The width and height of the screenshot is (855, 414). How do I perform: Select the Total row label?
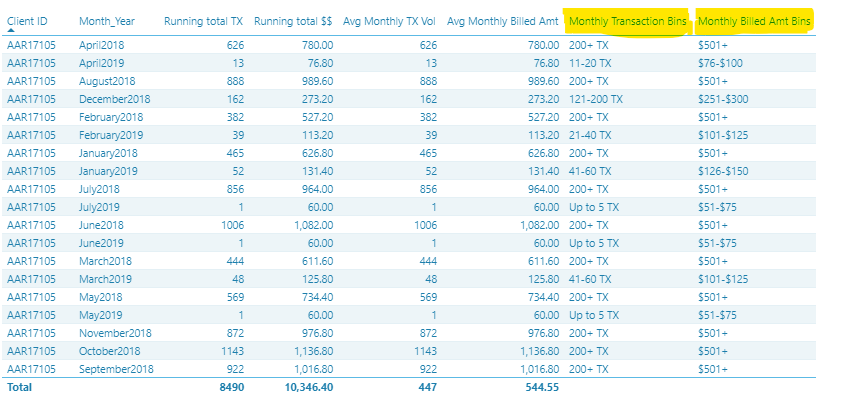click(x=20, y=387)
